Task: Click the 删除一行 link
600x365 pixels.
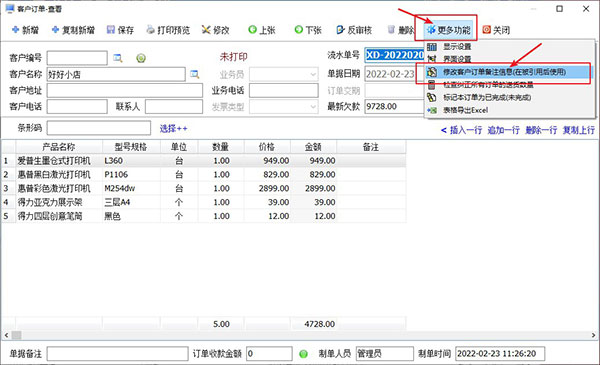Action: coord(541,130)
